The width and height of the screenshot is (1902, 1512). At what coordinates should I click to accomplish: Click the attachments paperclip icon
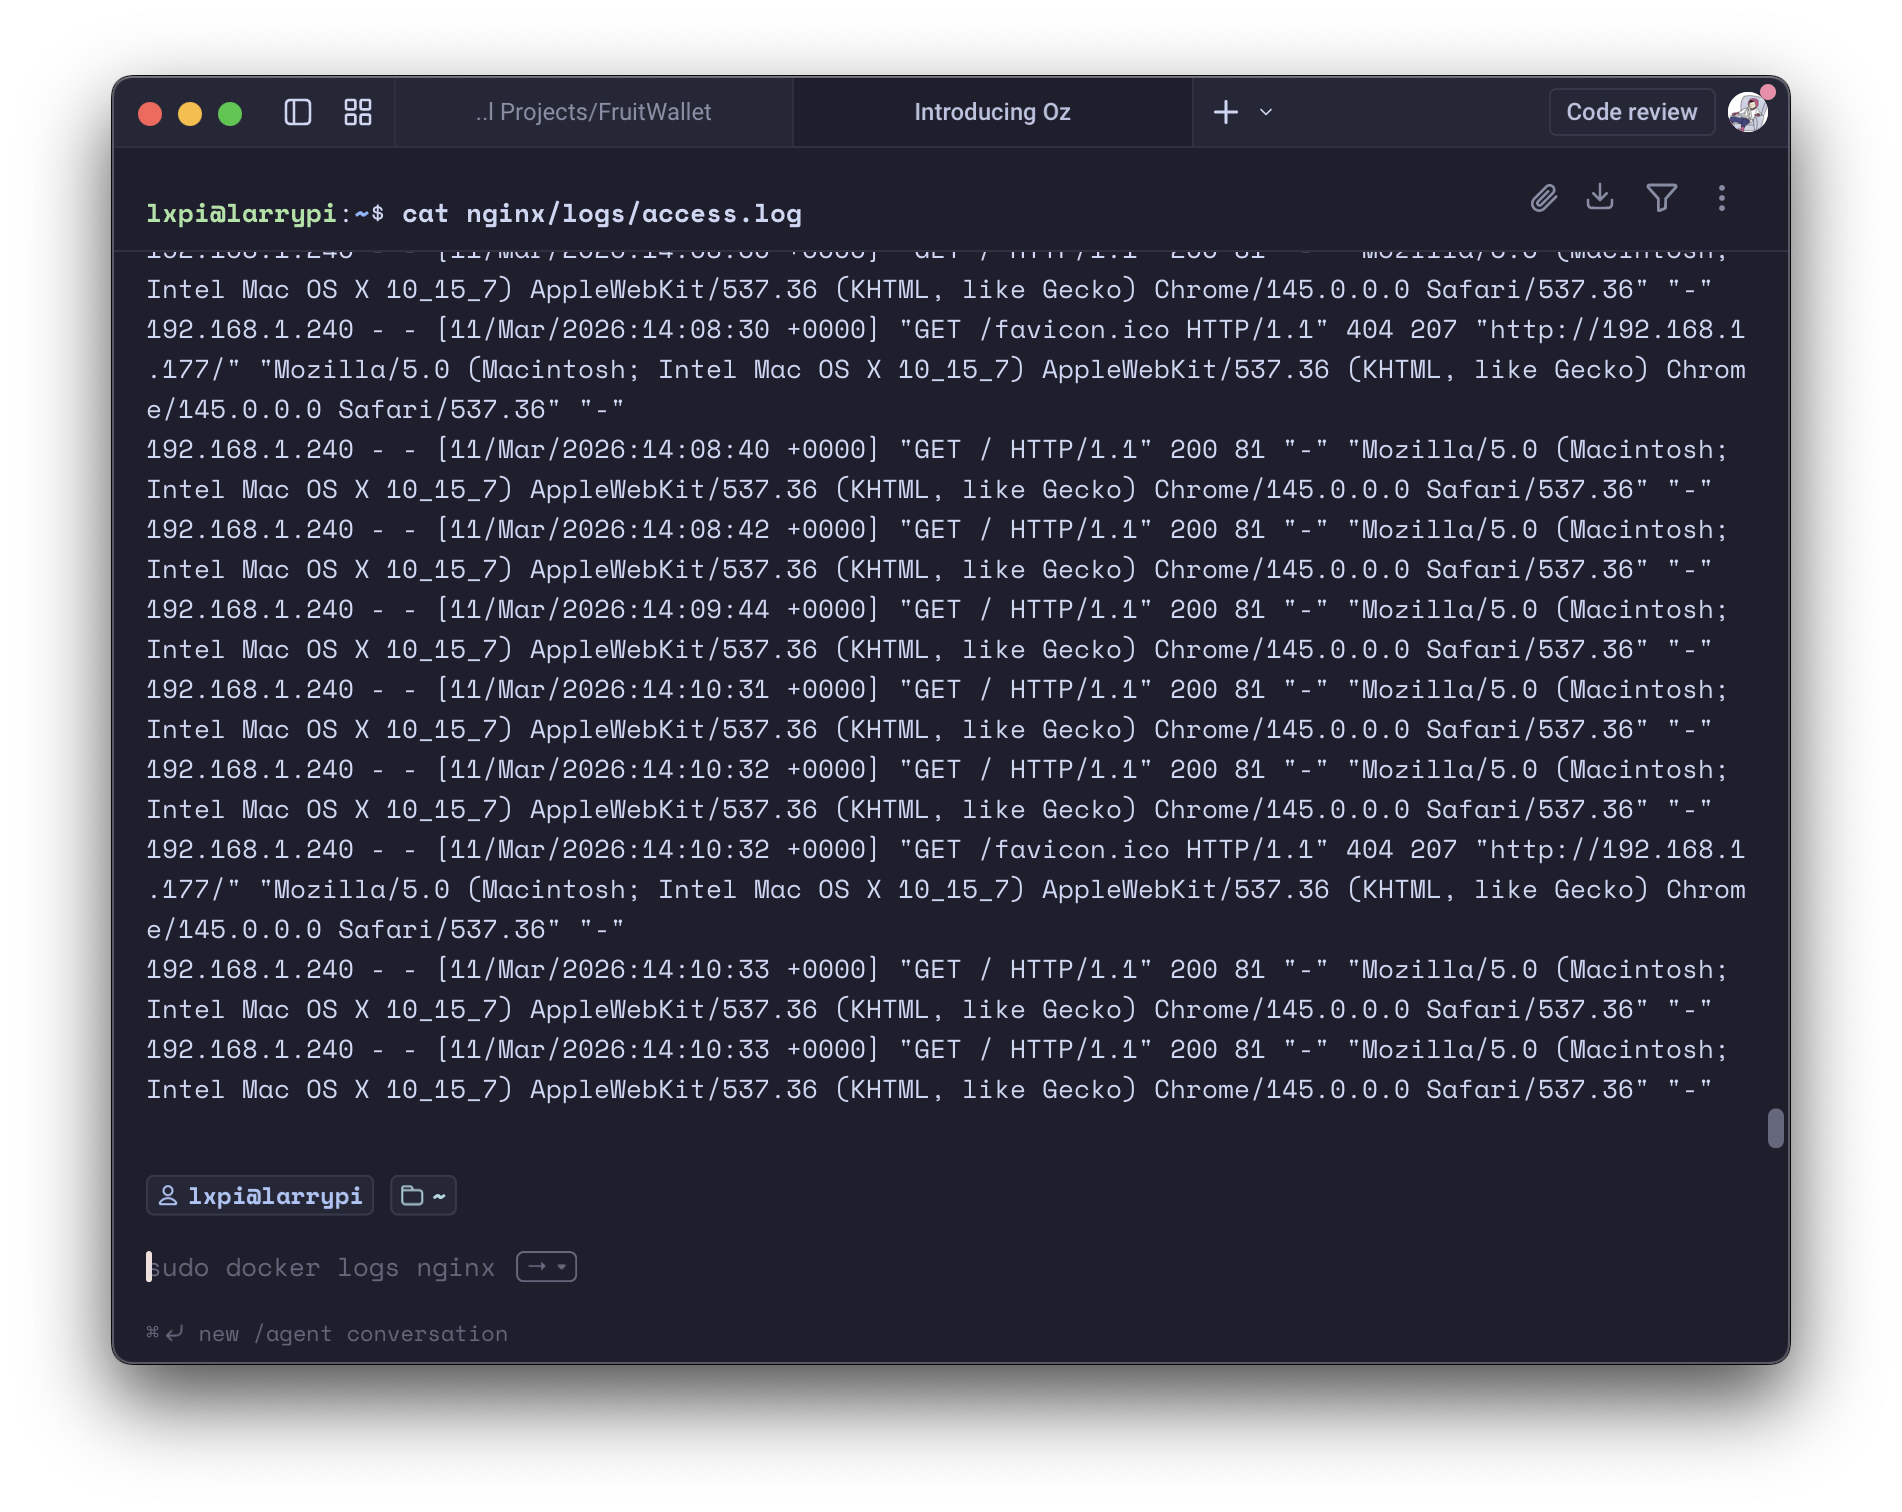click(1543, 198)
